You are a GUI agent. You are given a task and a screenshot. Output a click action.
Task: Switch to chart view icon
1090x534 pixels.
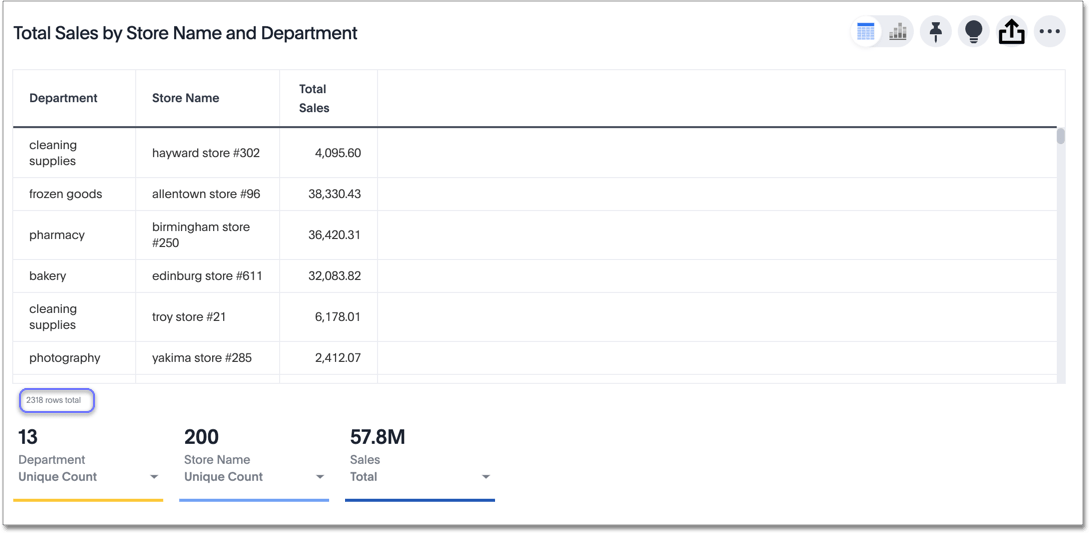pyautogui.click(x=898, y=32)
